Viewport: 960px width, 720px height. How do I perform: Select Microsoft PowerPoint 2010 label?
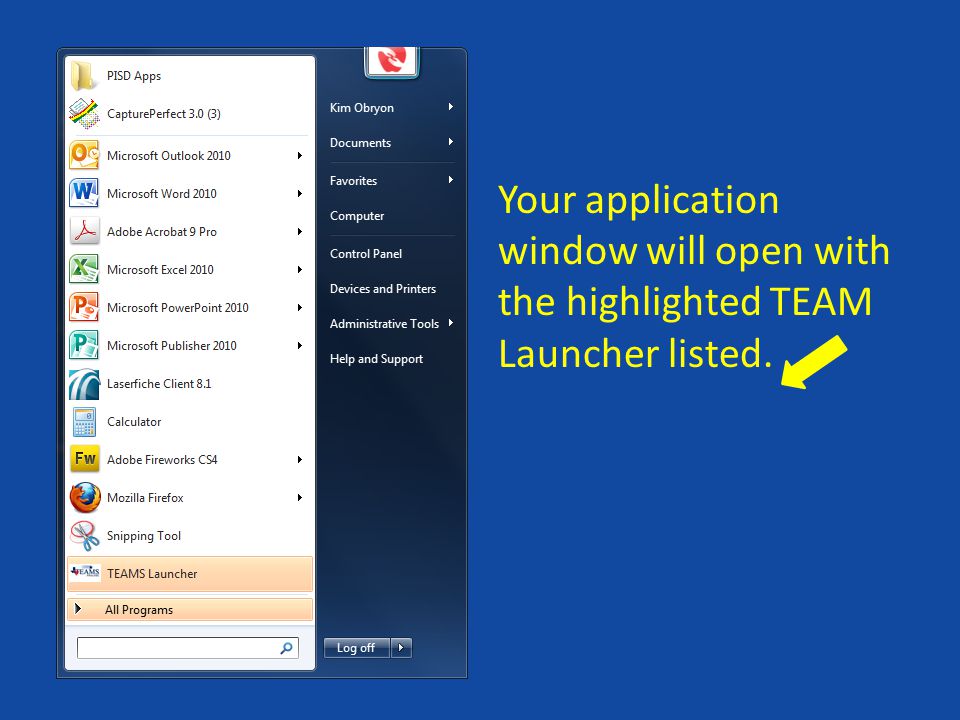178,308
